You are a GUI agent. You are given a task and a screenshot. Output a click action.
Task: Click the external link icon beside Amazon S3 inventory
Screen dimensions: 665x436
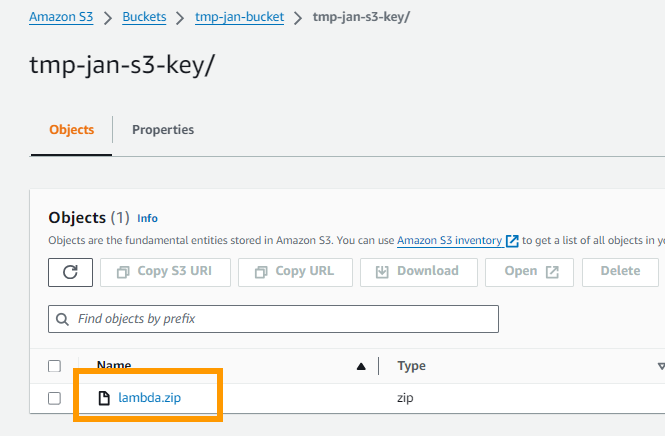pyautogui.click(x=512, y=241)
